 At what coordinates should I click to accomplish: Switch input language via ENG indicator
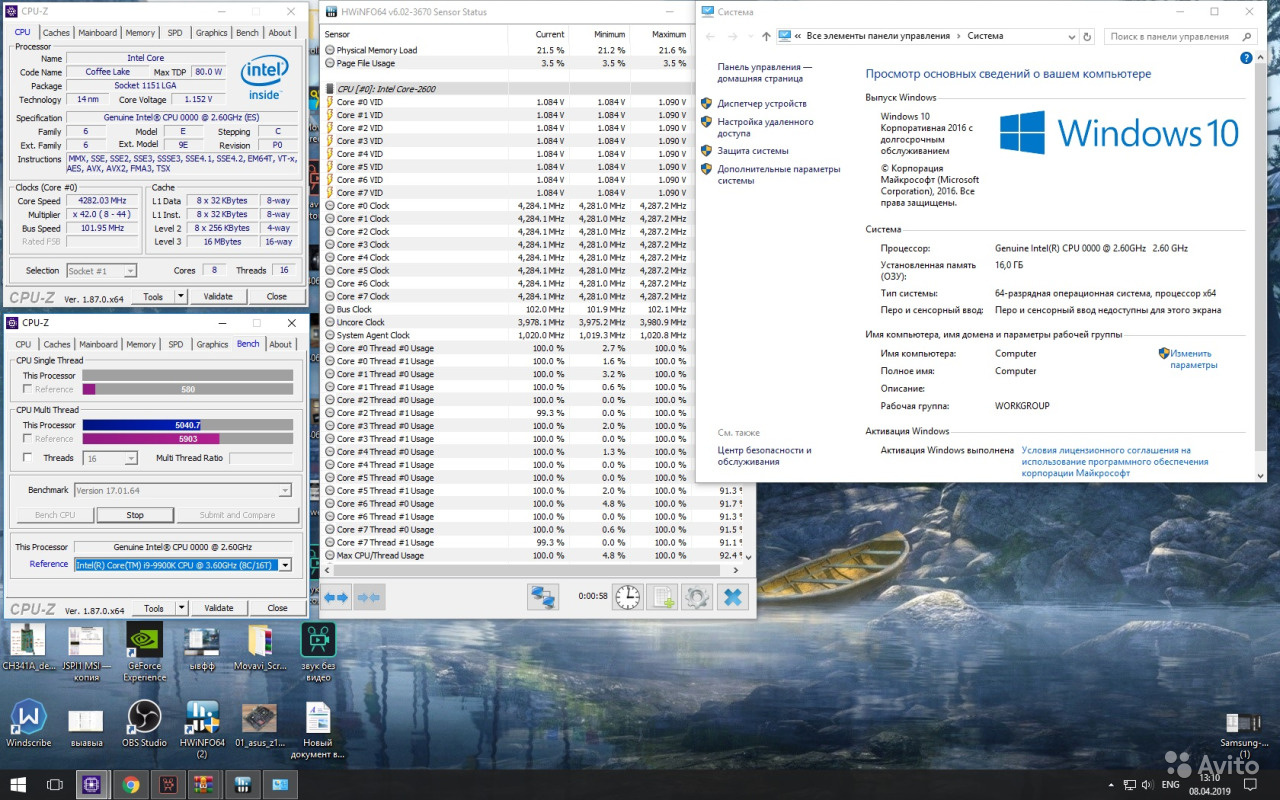pos(1172,785)
